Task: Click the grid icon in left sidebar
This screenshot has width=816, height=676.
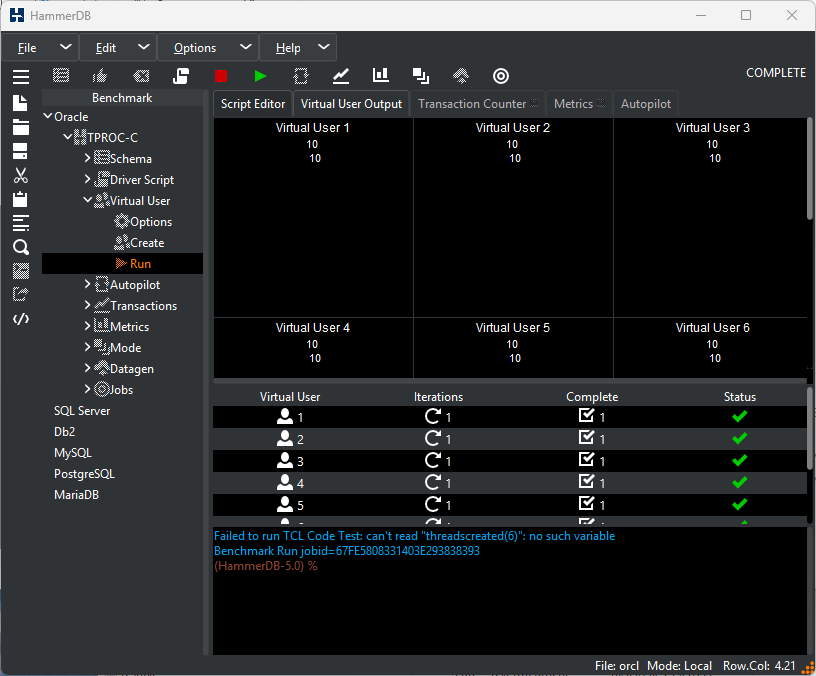Action: pos(21,271)
